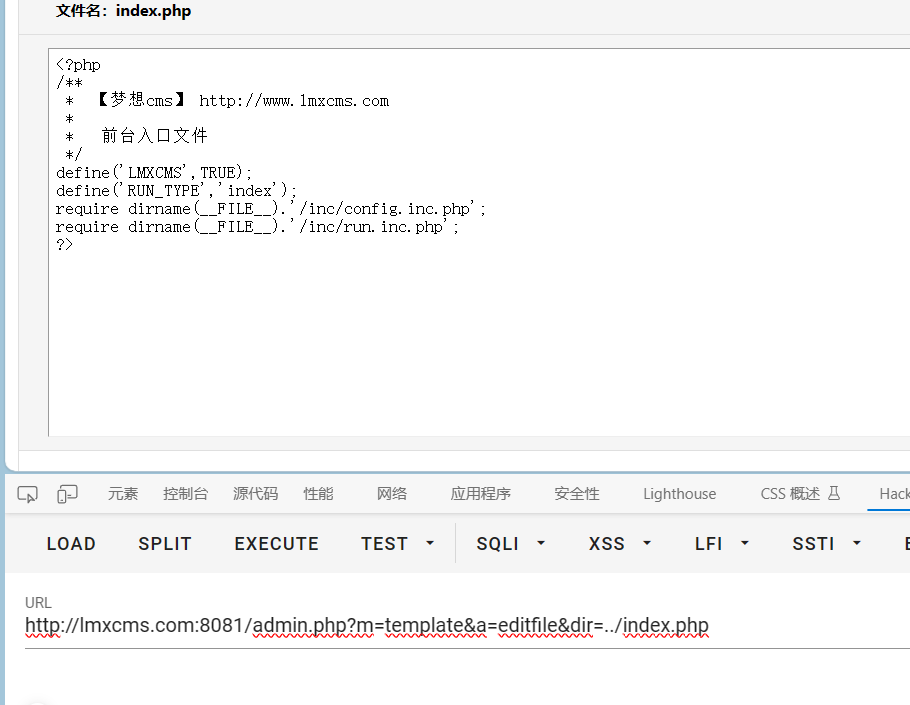This screenshot has width=910, height=705.
Task: Click the SPLIT button in HackBar
Action: [165, 544]
